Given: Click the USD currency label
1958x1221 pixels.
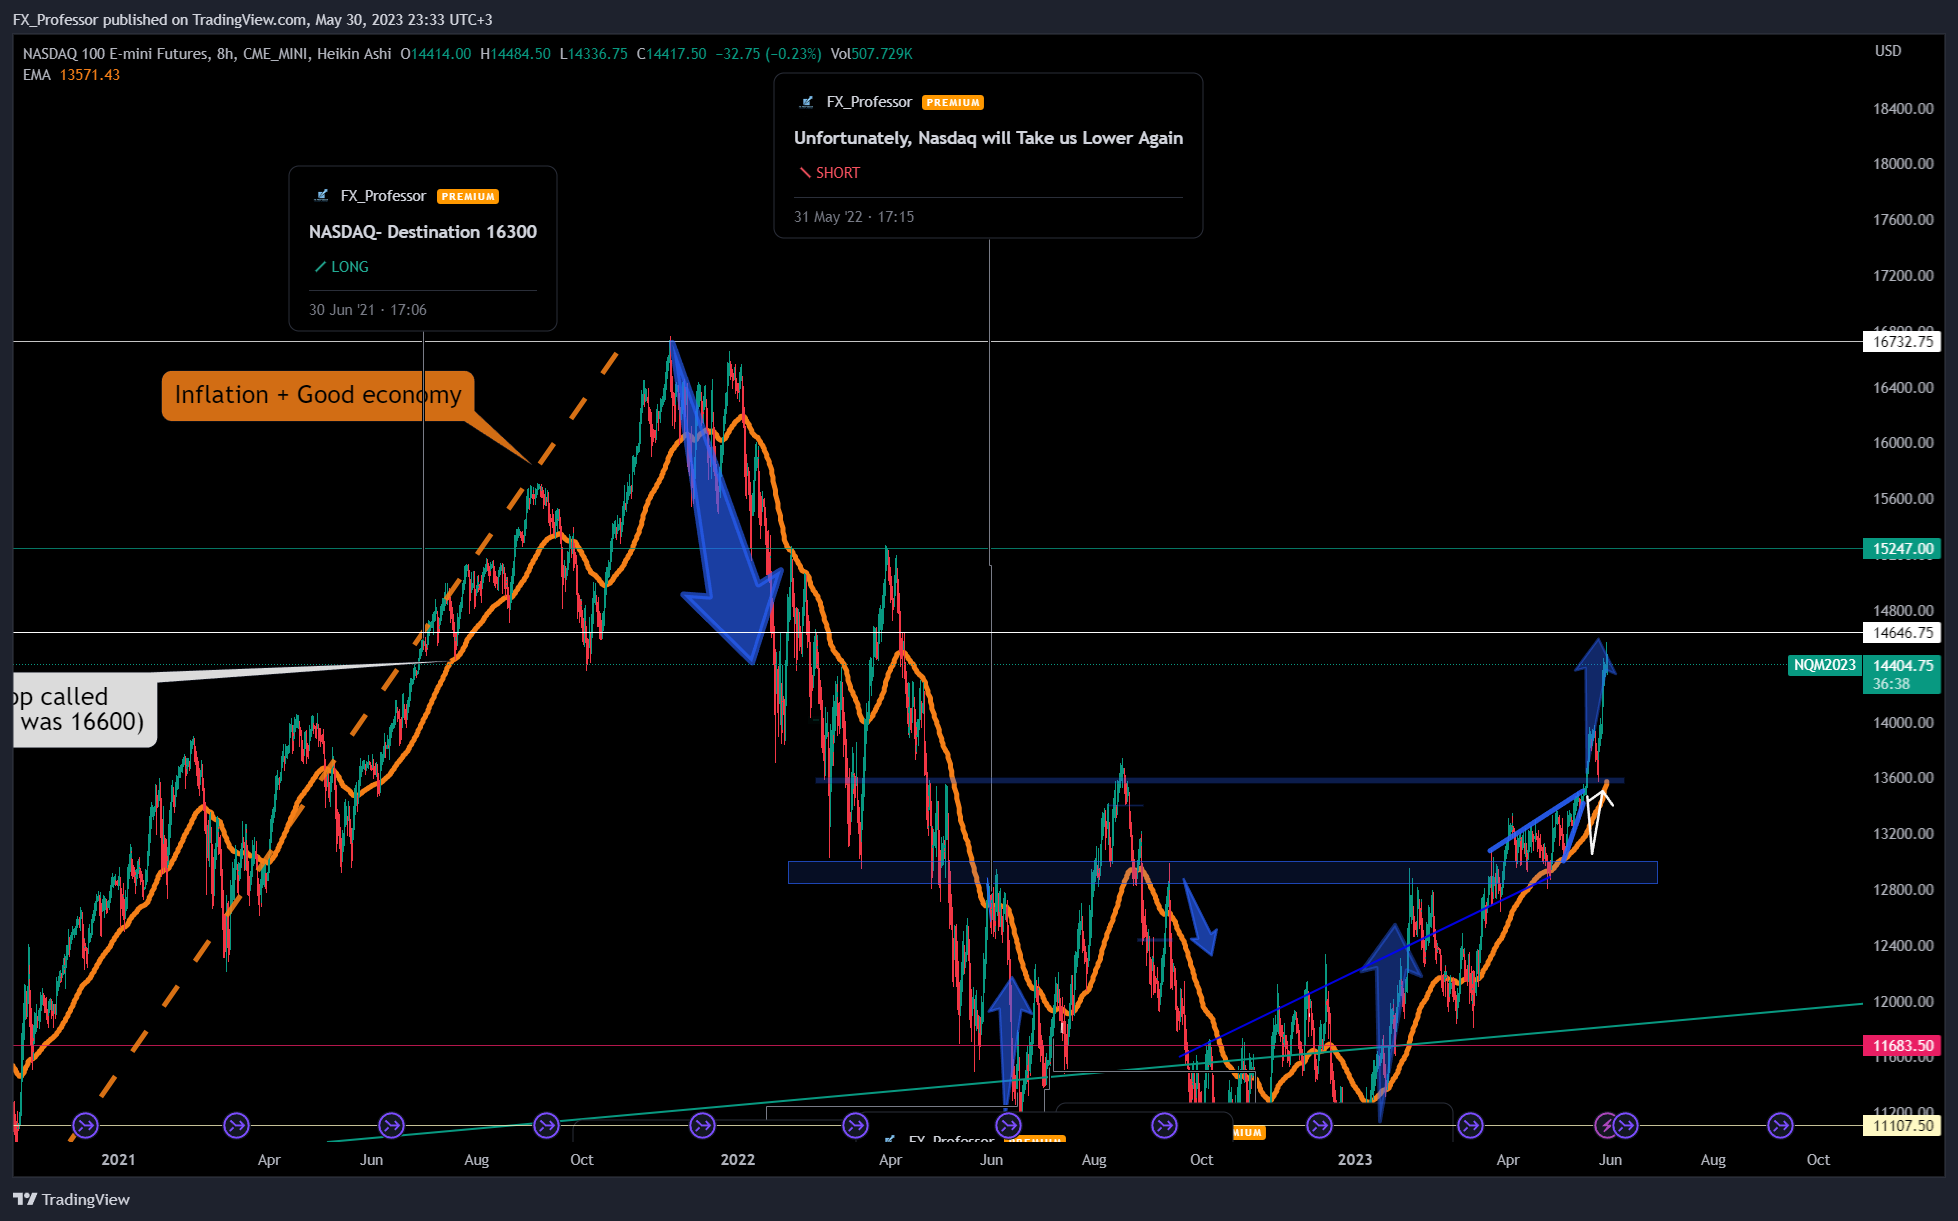Looking at the screenshot, I should point(1888,51).
